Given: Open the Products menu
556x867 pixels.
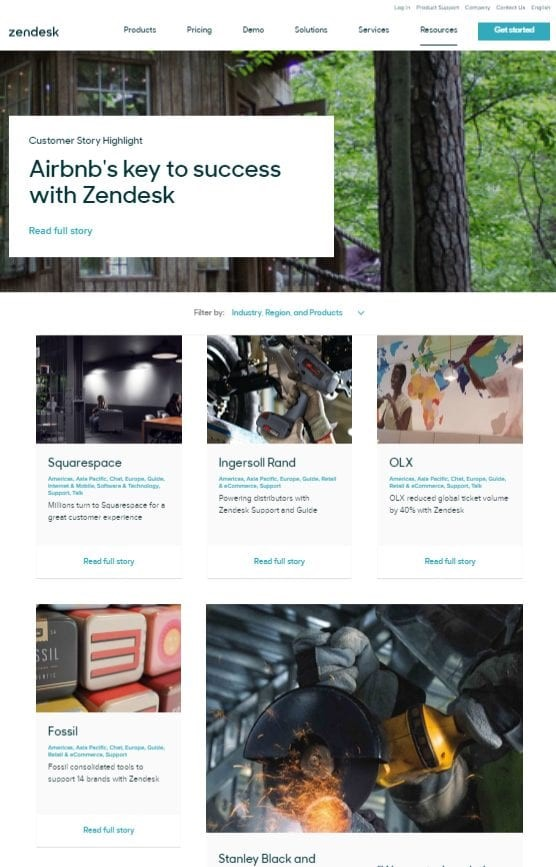Looking at the screenshot, I should [140, 30].
